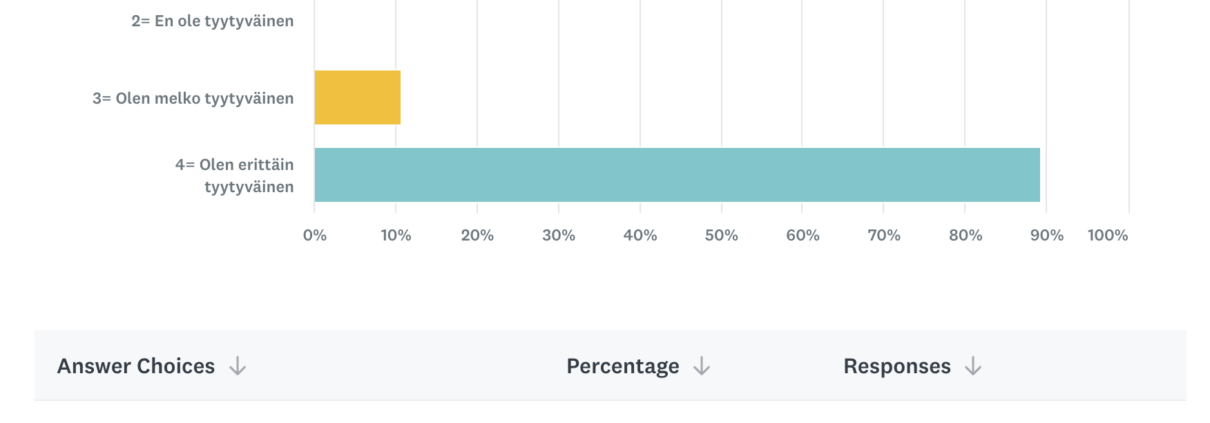This screenshot has width=1210, height=423.
Task: Click the 90% axis label
Action: [x=1047, y=236]
